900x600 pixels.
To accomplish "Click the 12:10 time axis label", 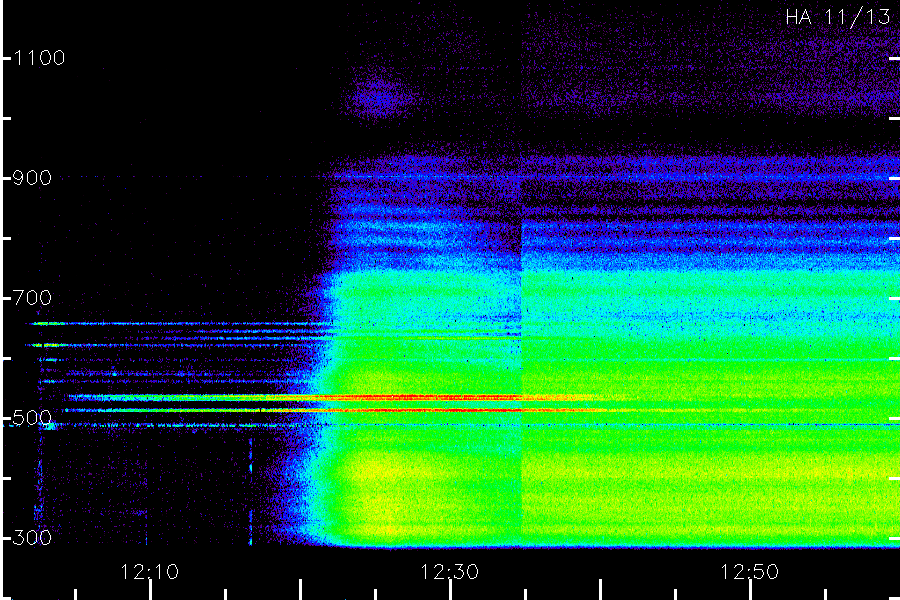I will click(150, 572).
